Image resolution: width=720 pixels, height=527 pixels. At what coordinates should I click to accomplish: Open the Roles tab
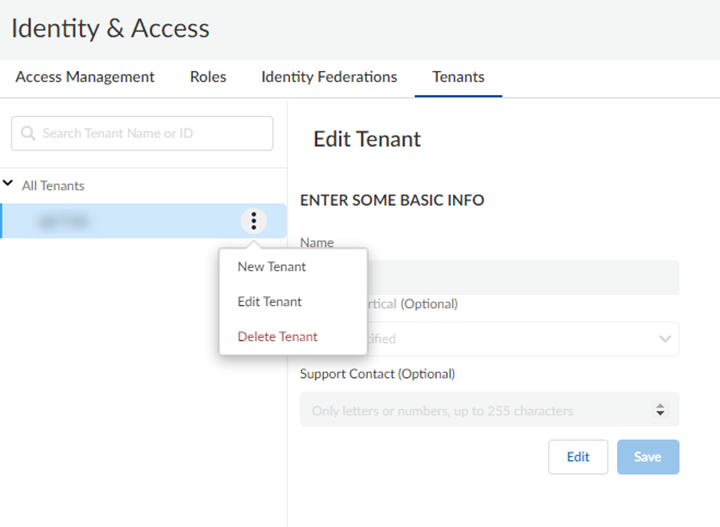[x=208, y=77]
